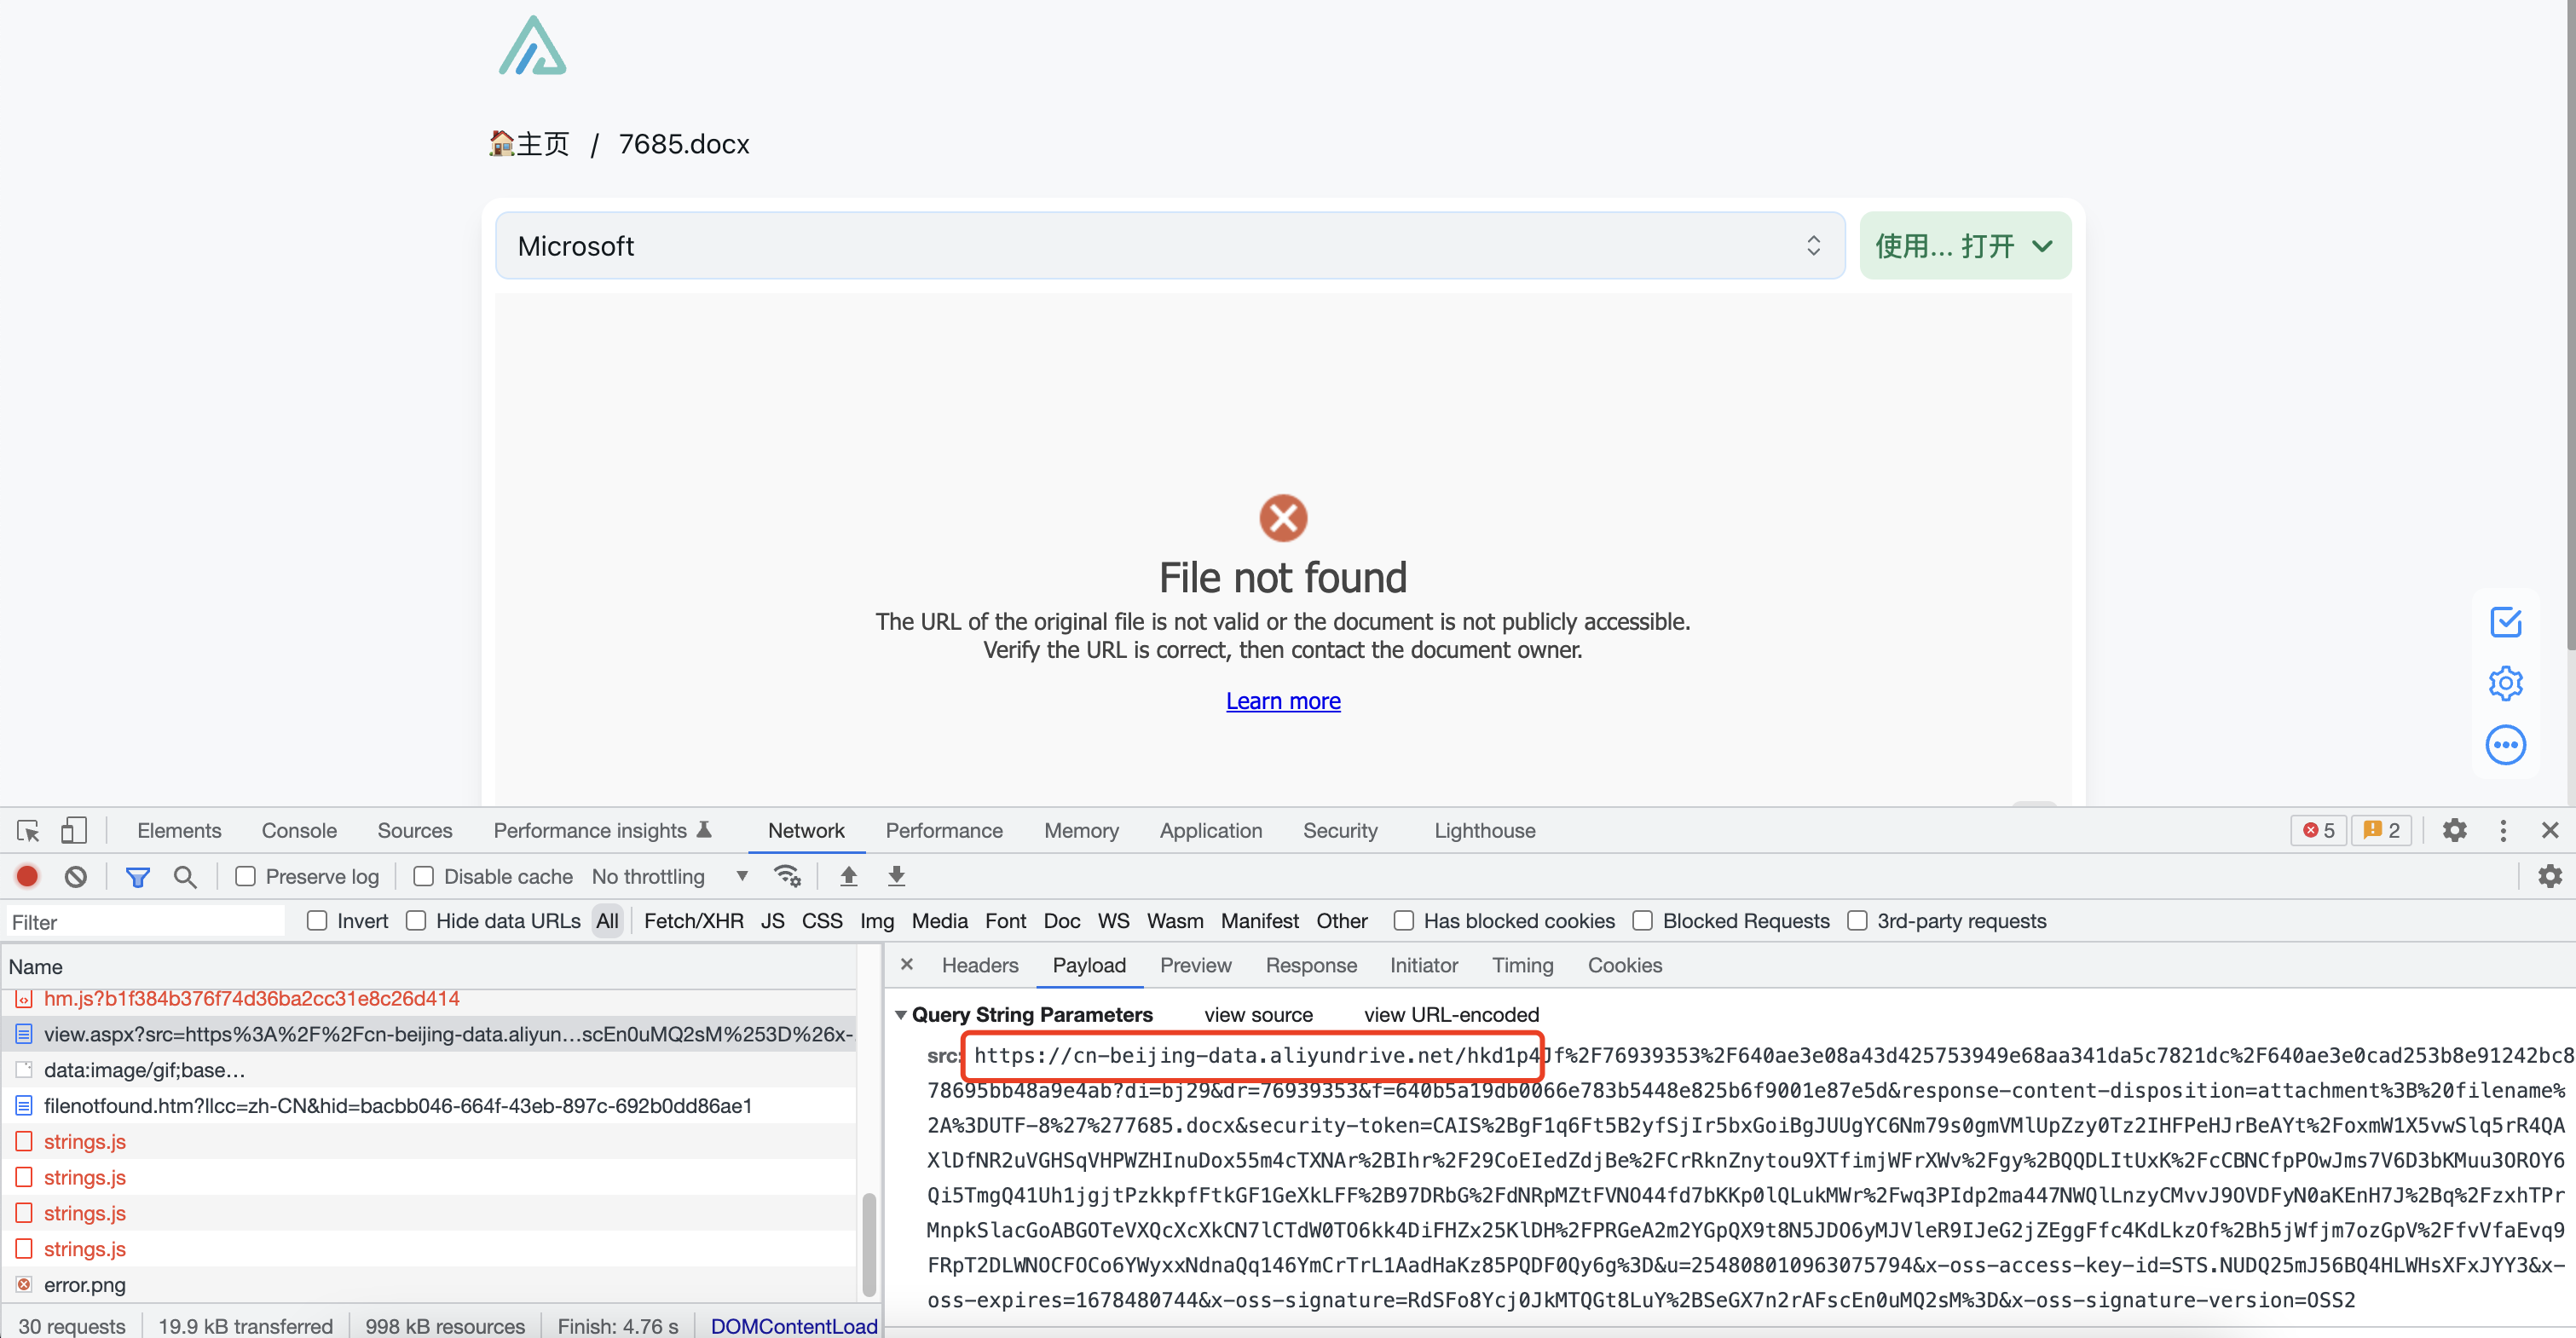Tick Blocked Requests checkbox
The height and width of the screenshot is (1338, 2576).
point(1642,920)
